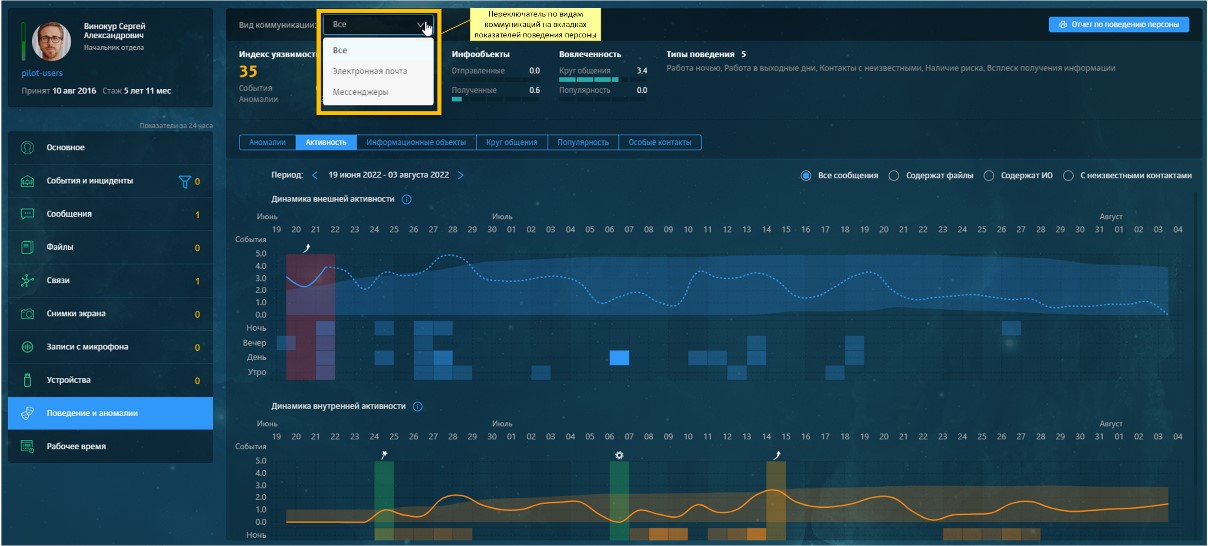The height and width of the screenshot is (546, 1208).
Task: Click the marker icon above 24 June internal chart
Action: point(384,454)
